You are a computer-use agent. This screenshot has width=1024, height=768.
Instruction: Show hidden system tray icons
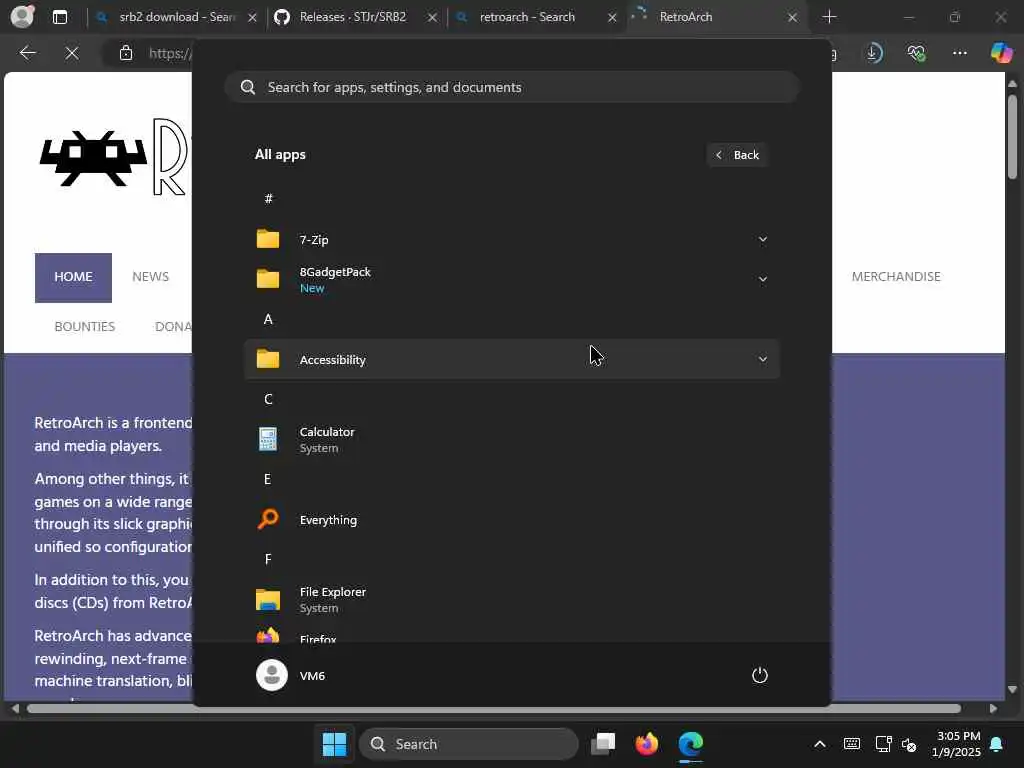click(x=820, y=744)
